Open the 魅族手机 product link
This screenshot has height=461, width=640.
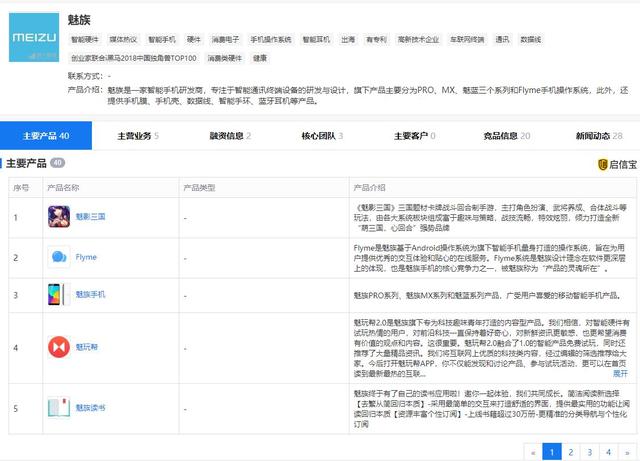90,294
